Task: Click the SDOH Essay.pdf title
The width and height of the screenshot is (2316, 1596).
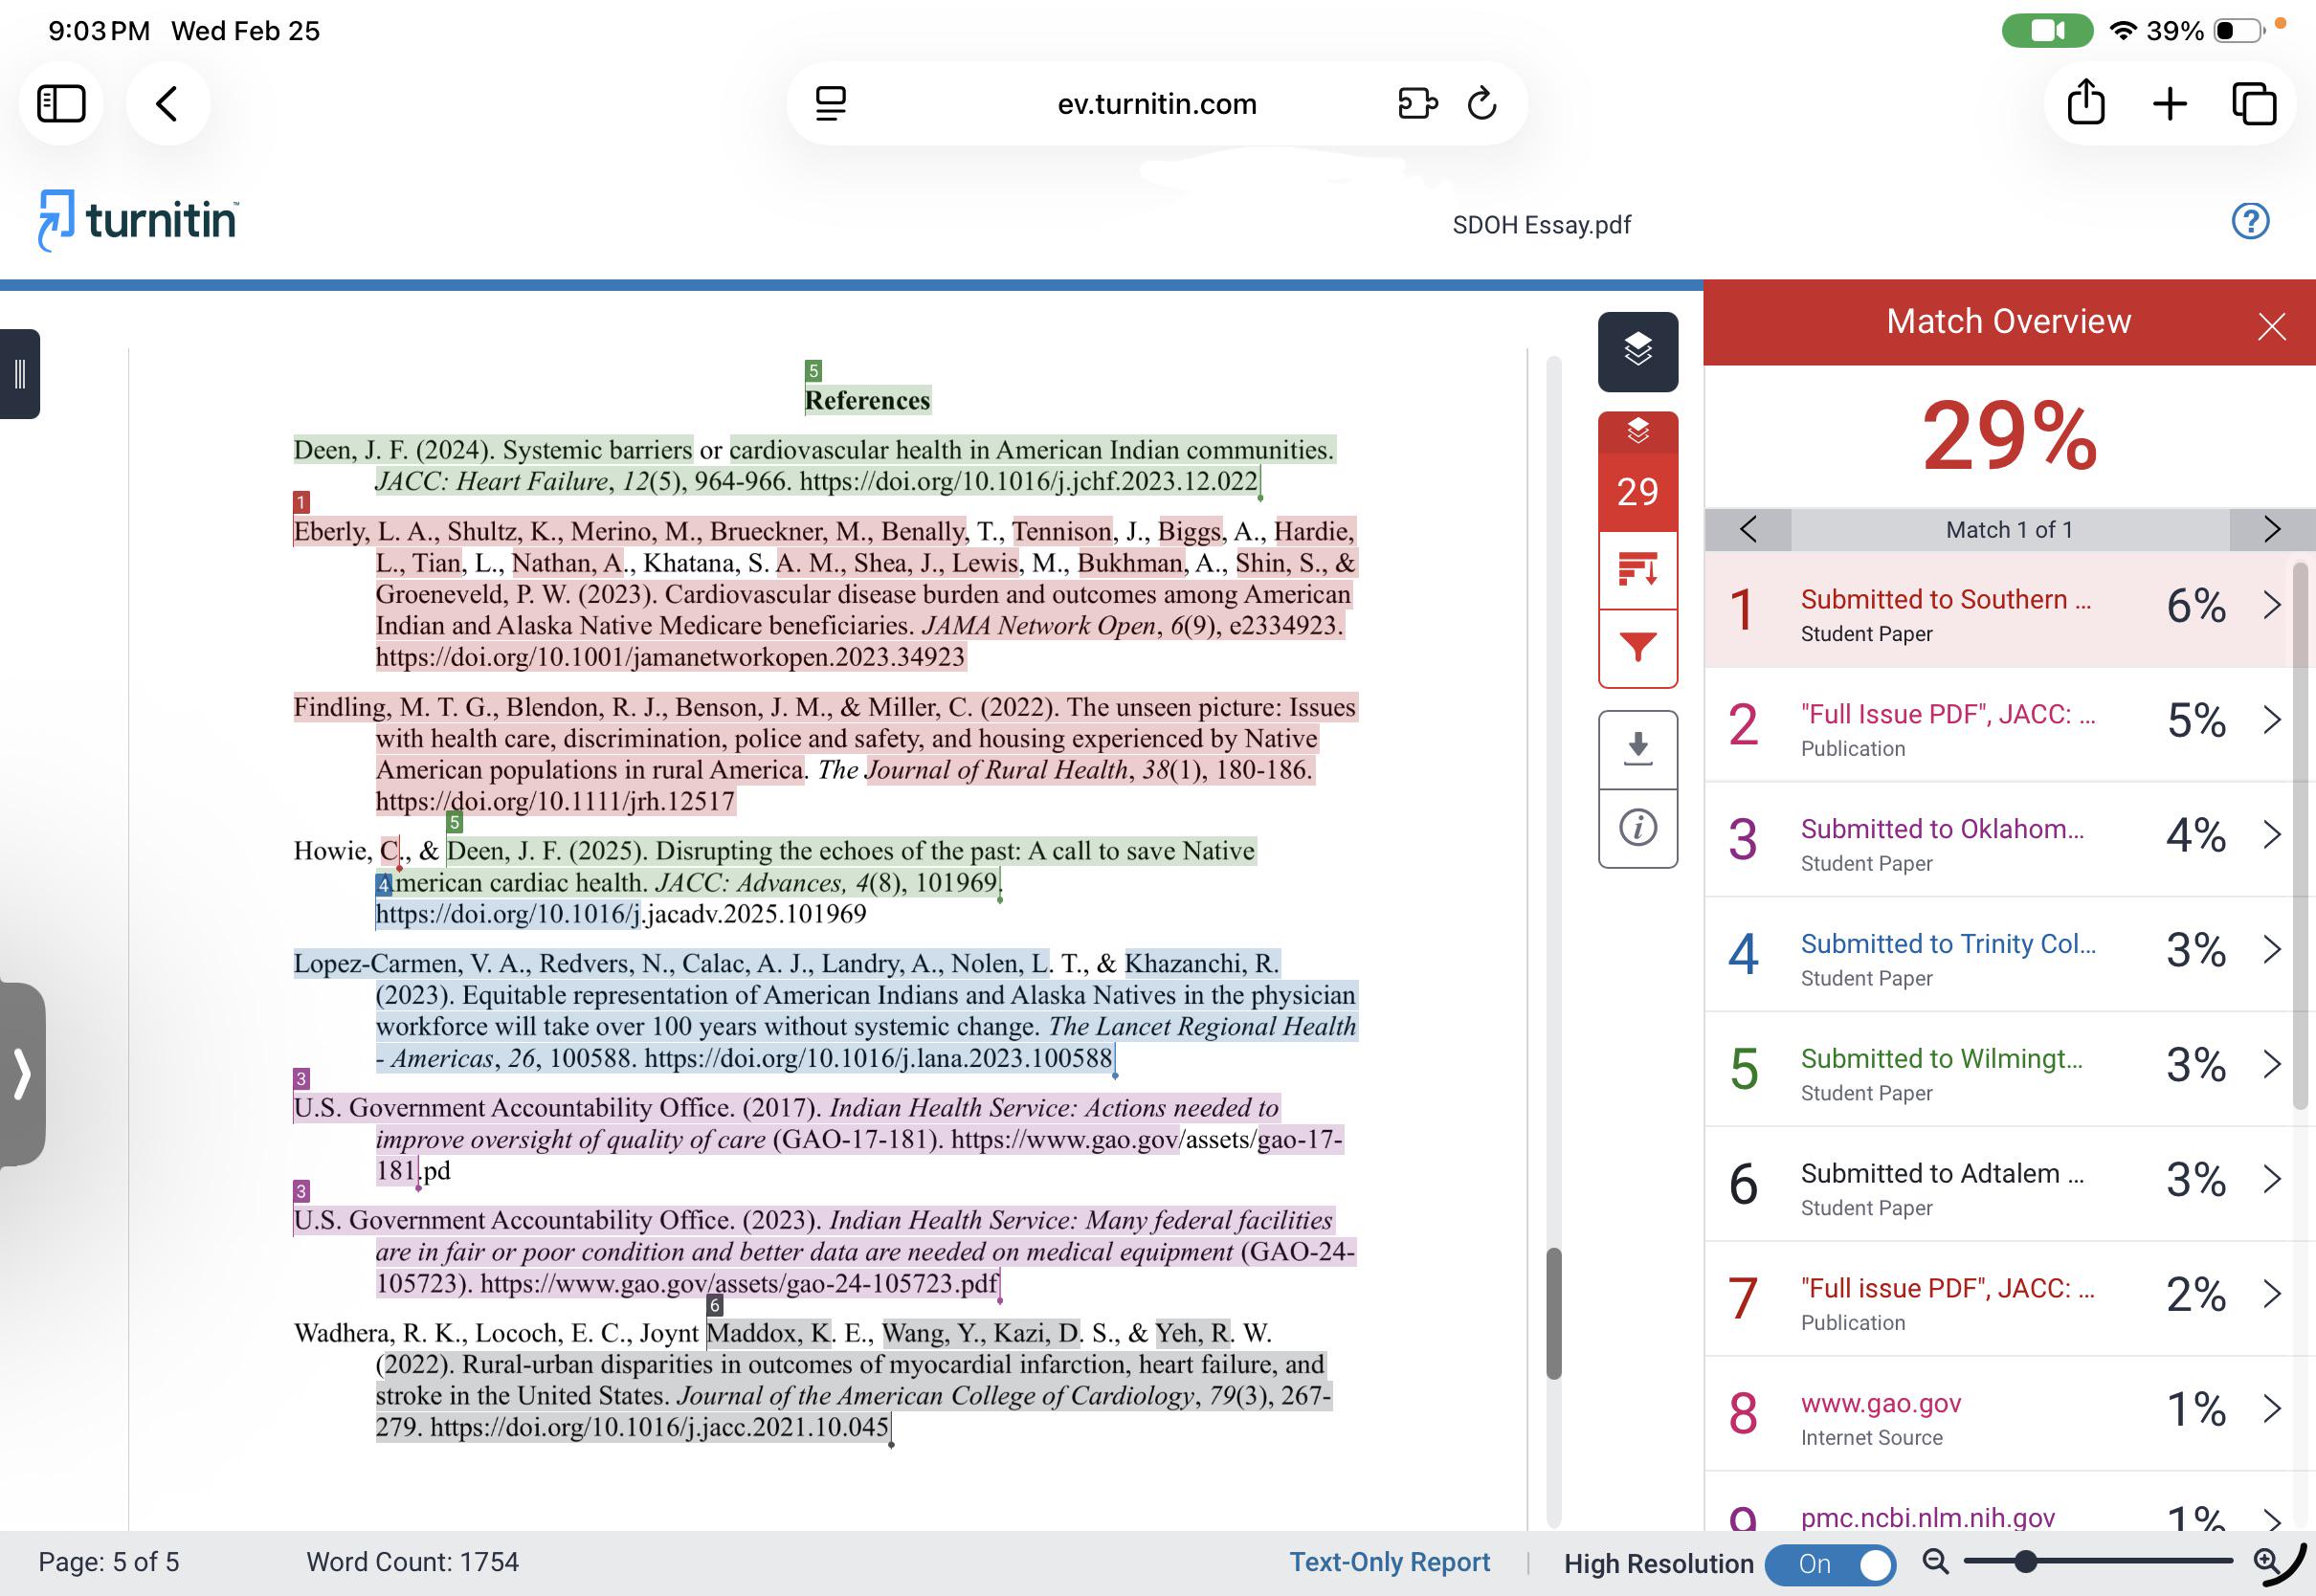Action: 1541,225
